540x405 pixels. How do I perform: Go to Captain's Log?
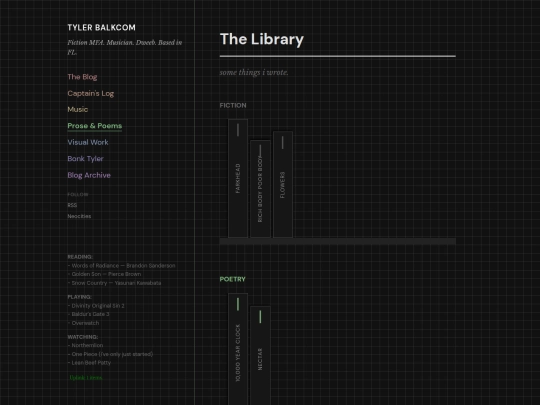tap(91, 93)
